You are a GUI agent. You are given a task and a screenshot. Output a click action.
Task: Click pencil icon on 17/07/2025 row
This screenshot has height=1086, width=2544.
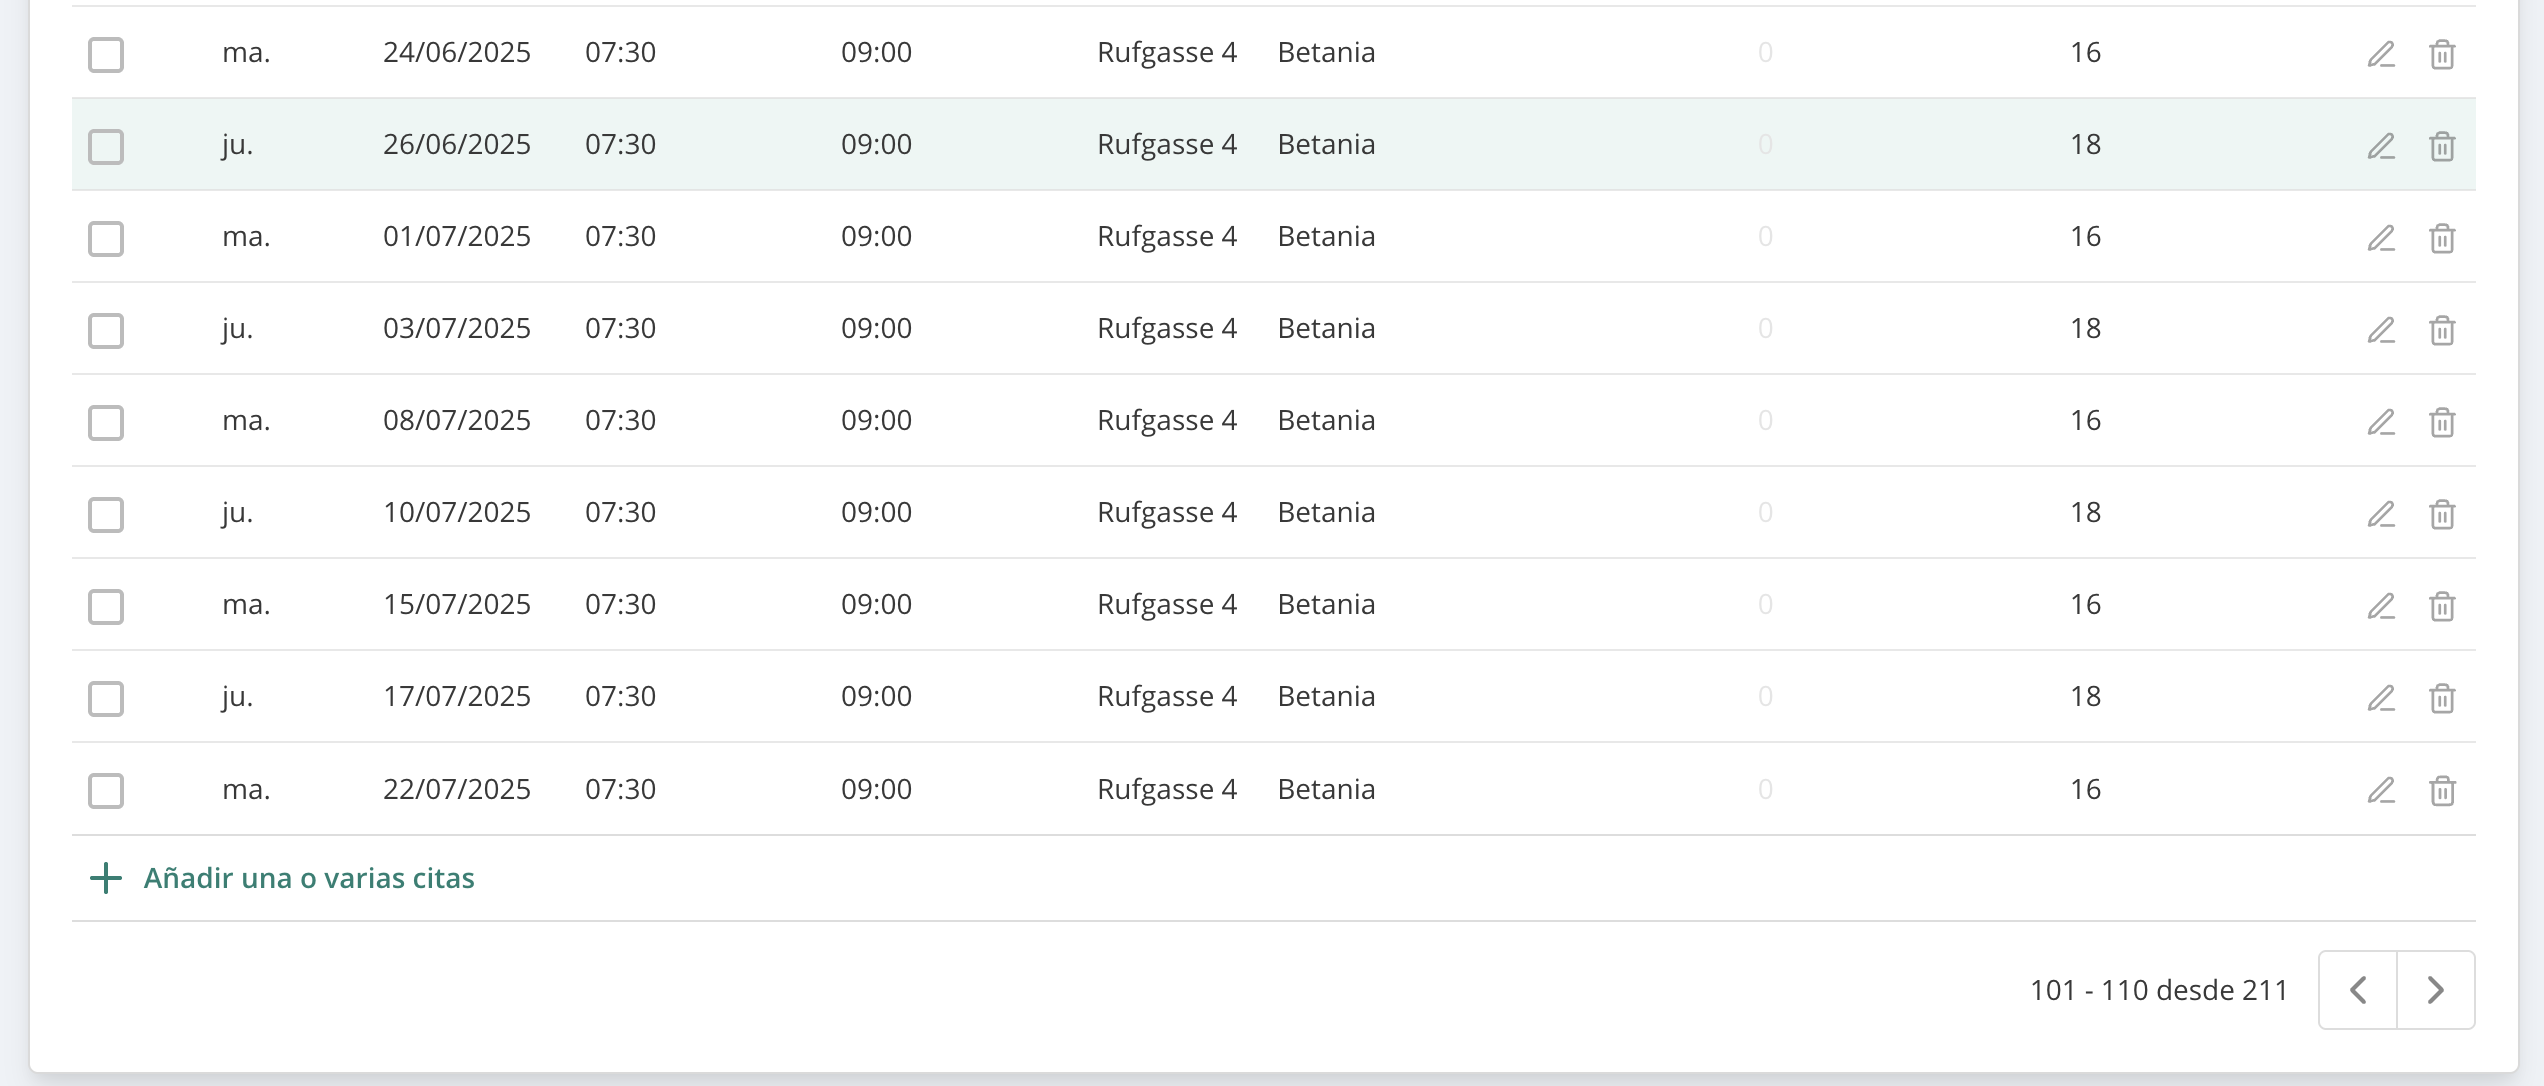[x=2381, y=698]
